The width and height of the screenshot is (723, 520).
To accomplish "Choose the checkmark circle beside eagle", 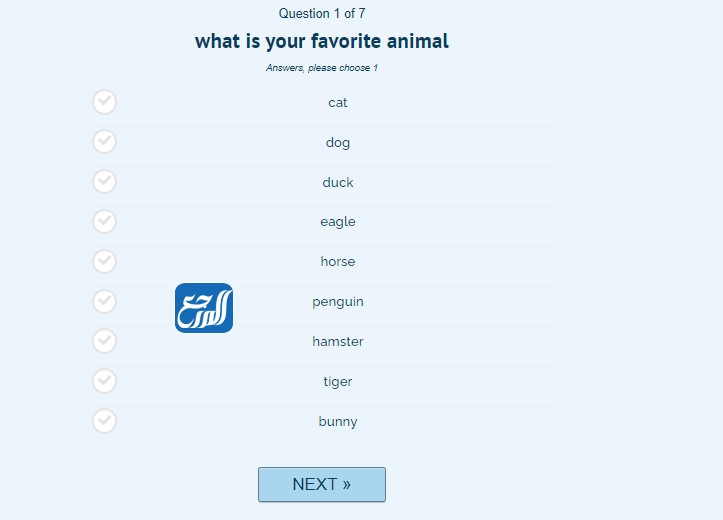I will click(x=104, y=221).
